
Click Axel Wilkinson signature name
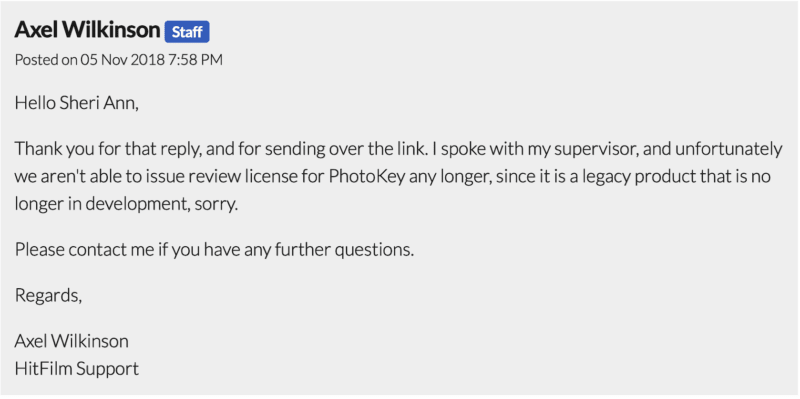pos(71,341)
